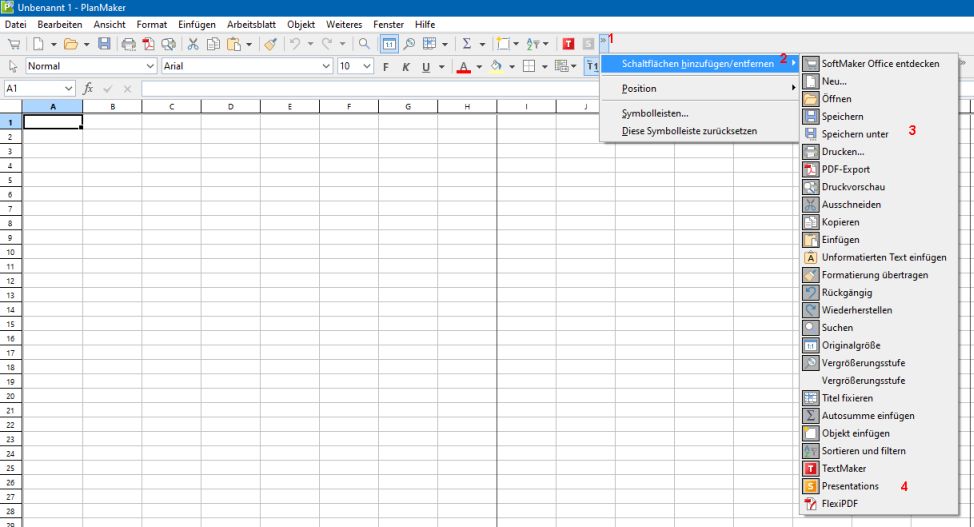Image resolution: width=974 pixels, height=527 pixels.
Task: Click the sort and filter icon in toolbar
Action: [533, 44]
